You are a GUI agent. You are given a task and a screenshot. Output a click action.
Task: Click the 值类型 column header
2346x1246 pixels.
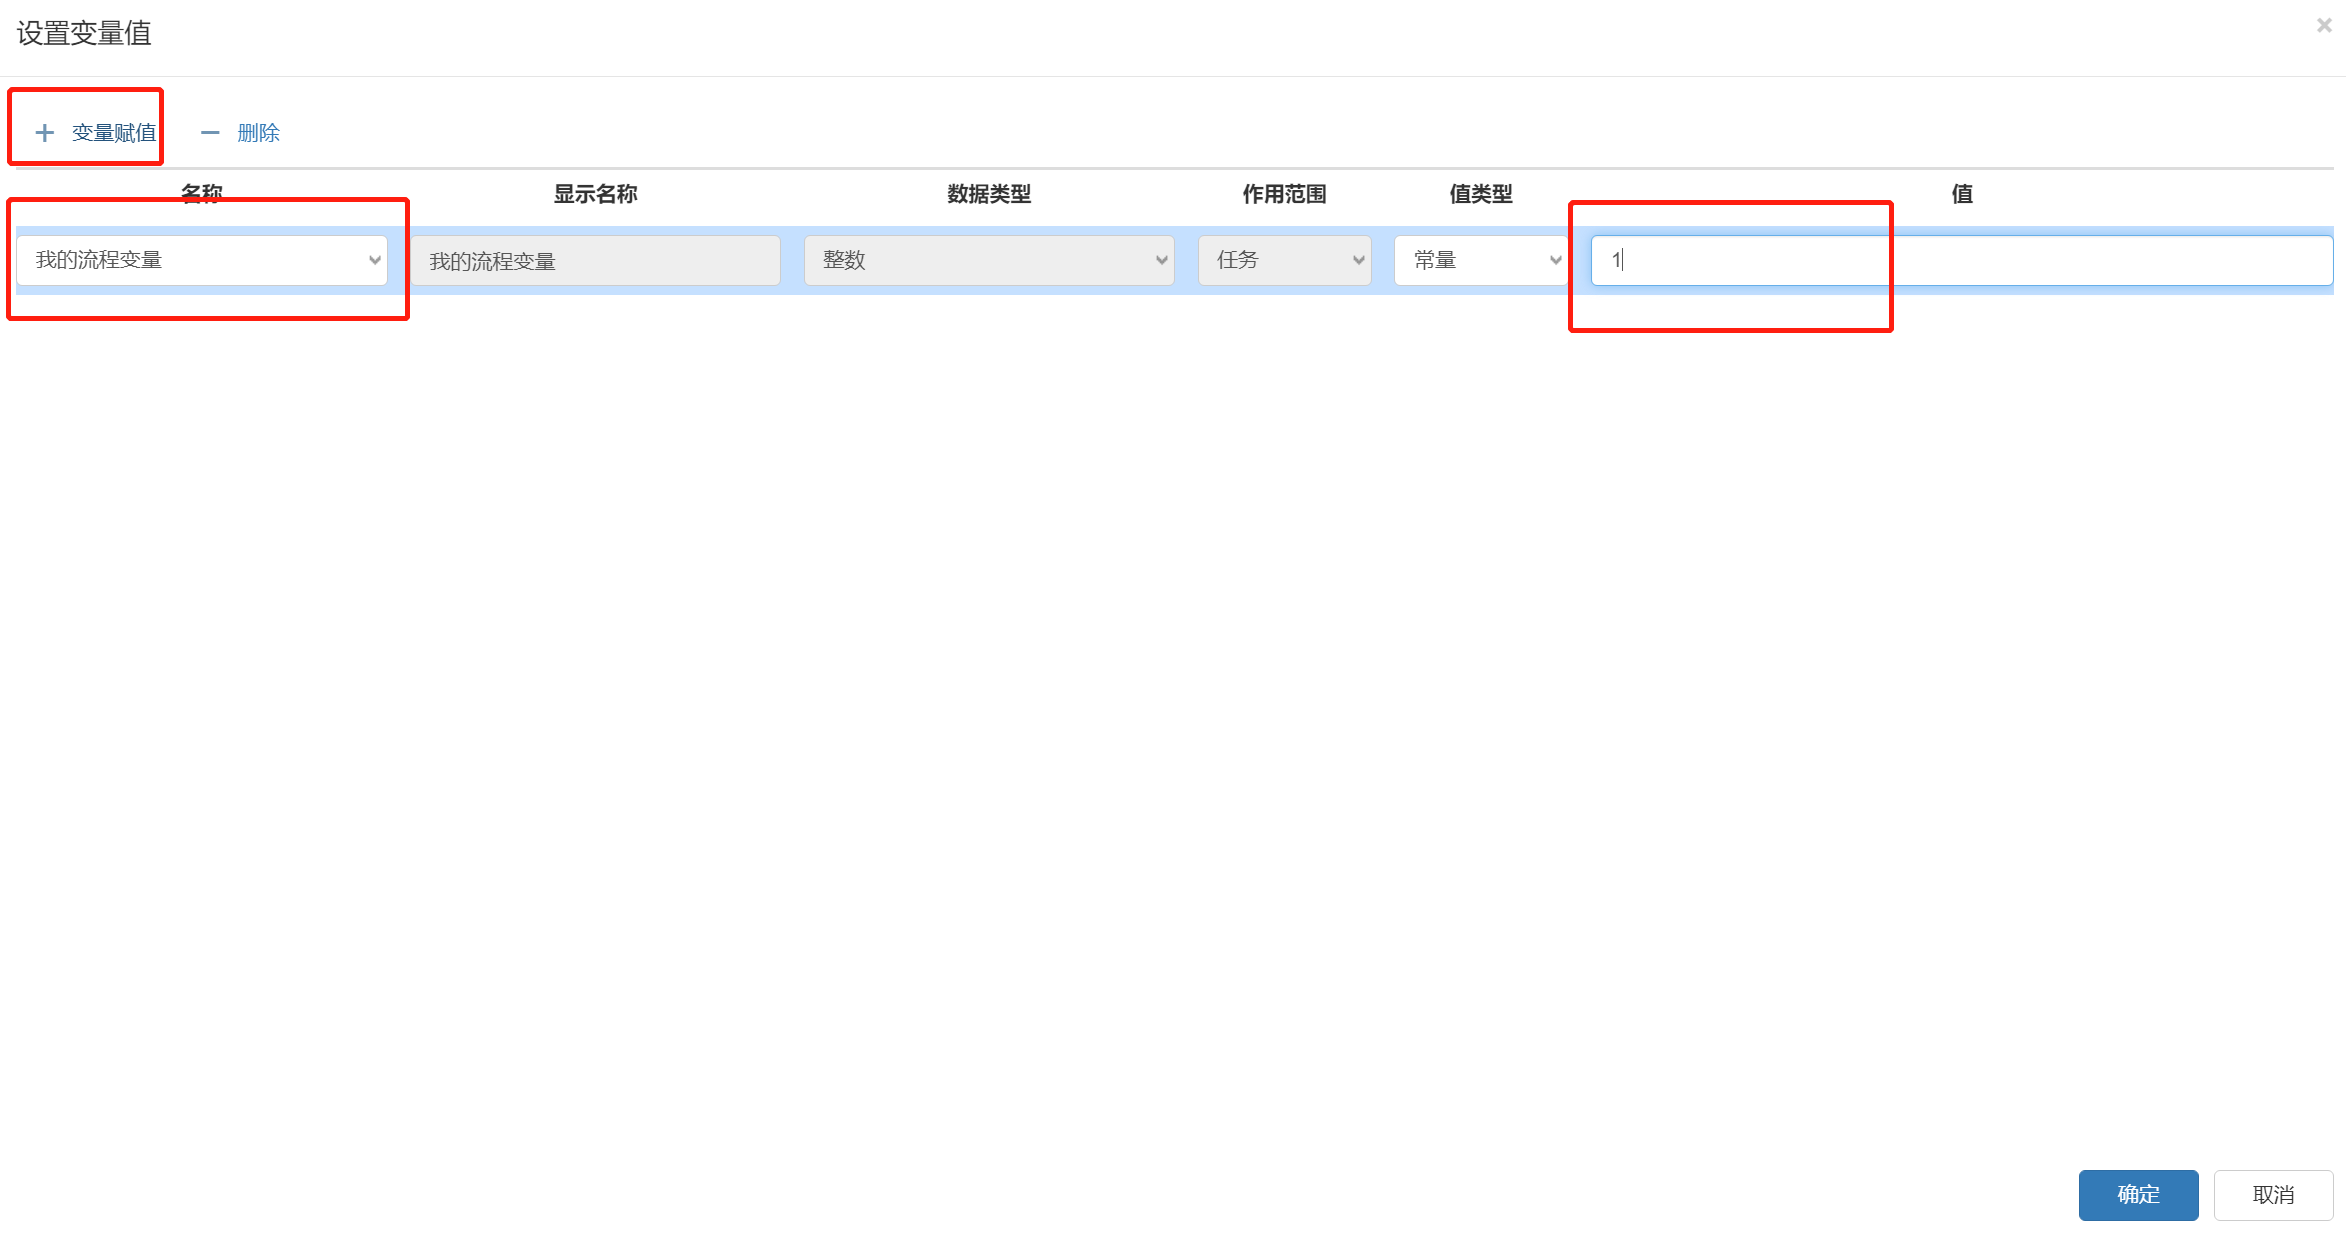(1480, 194)
